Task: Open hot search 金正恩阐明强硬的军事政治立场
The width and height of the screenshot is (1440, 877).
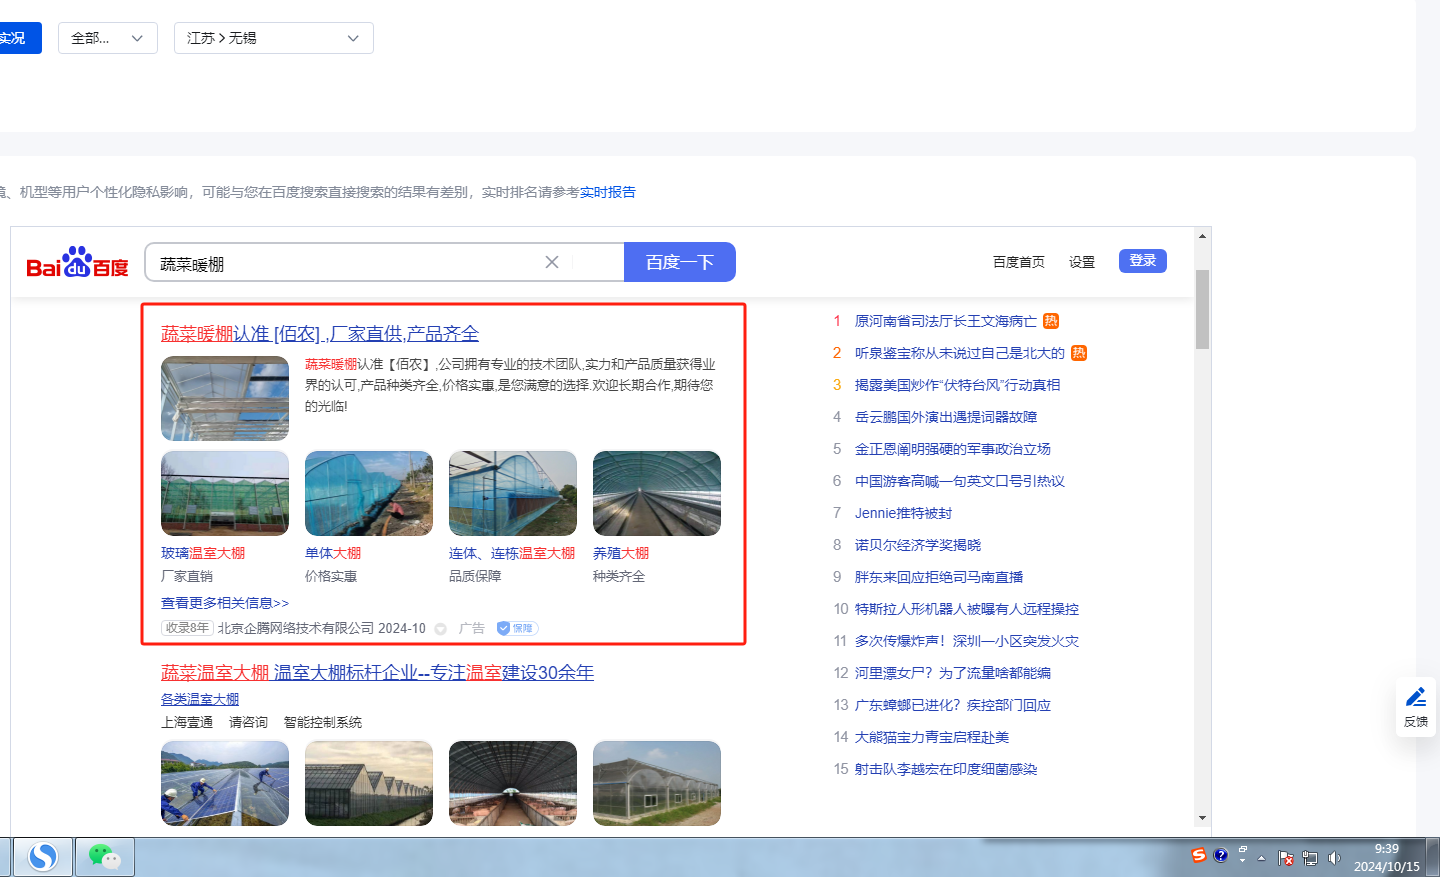Action: point(953,449)
